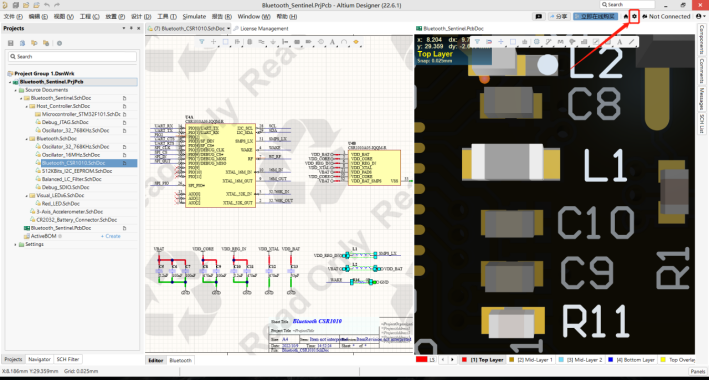709x380 pixels.
Task: Open the notifications chat icon in top bar
Action: [539, 16]
